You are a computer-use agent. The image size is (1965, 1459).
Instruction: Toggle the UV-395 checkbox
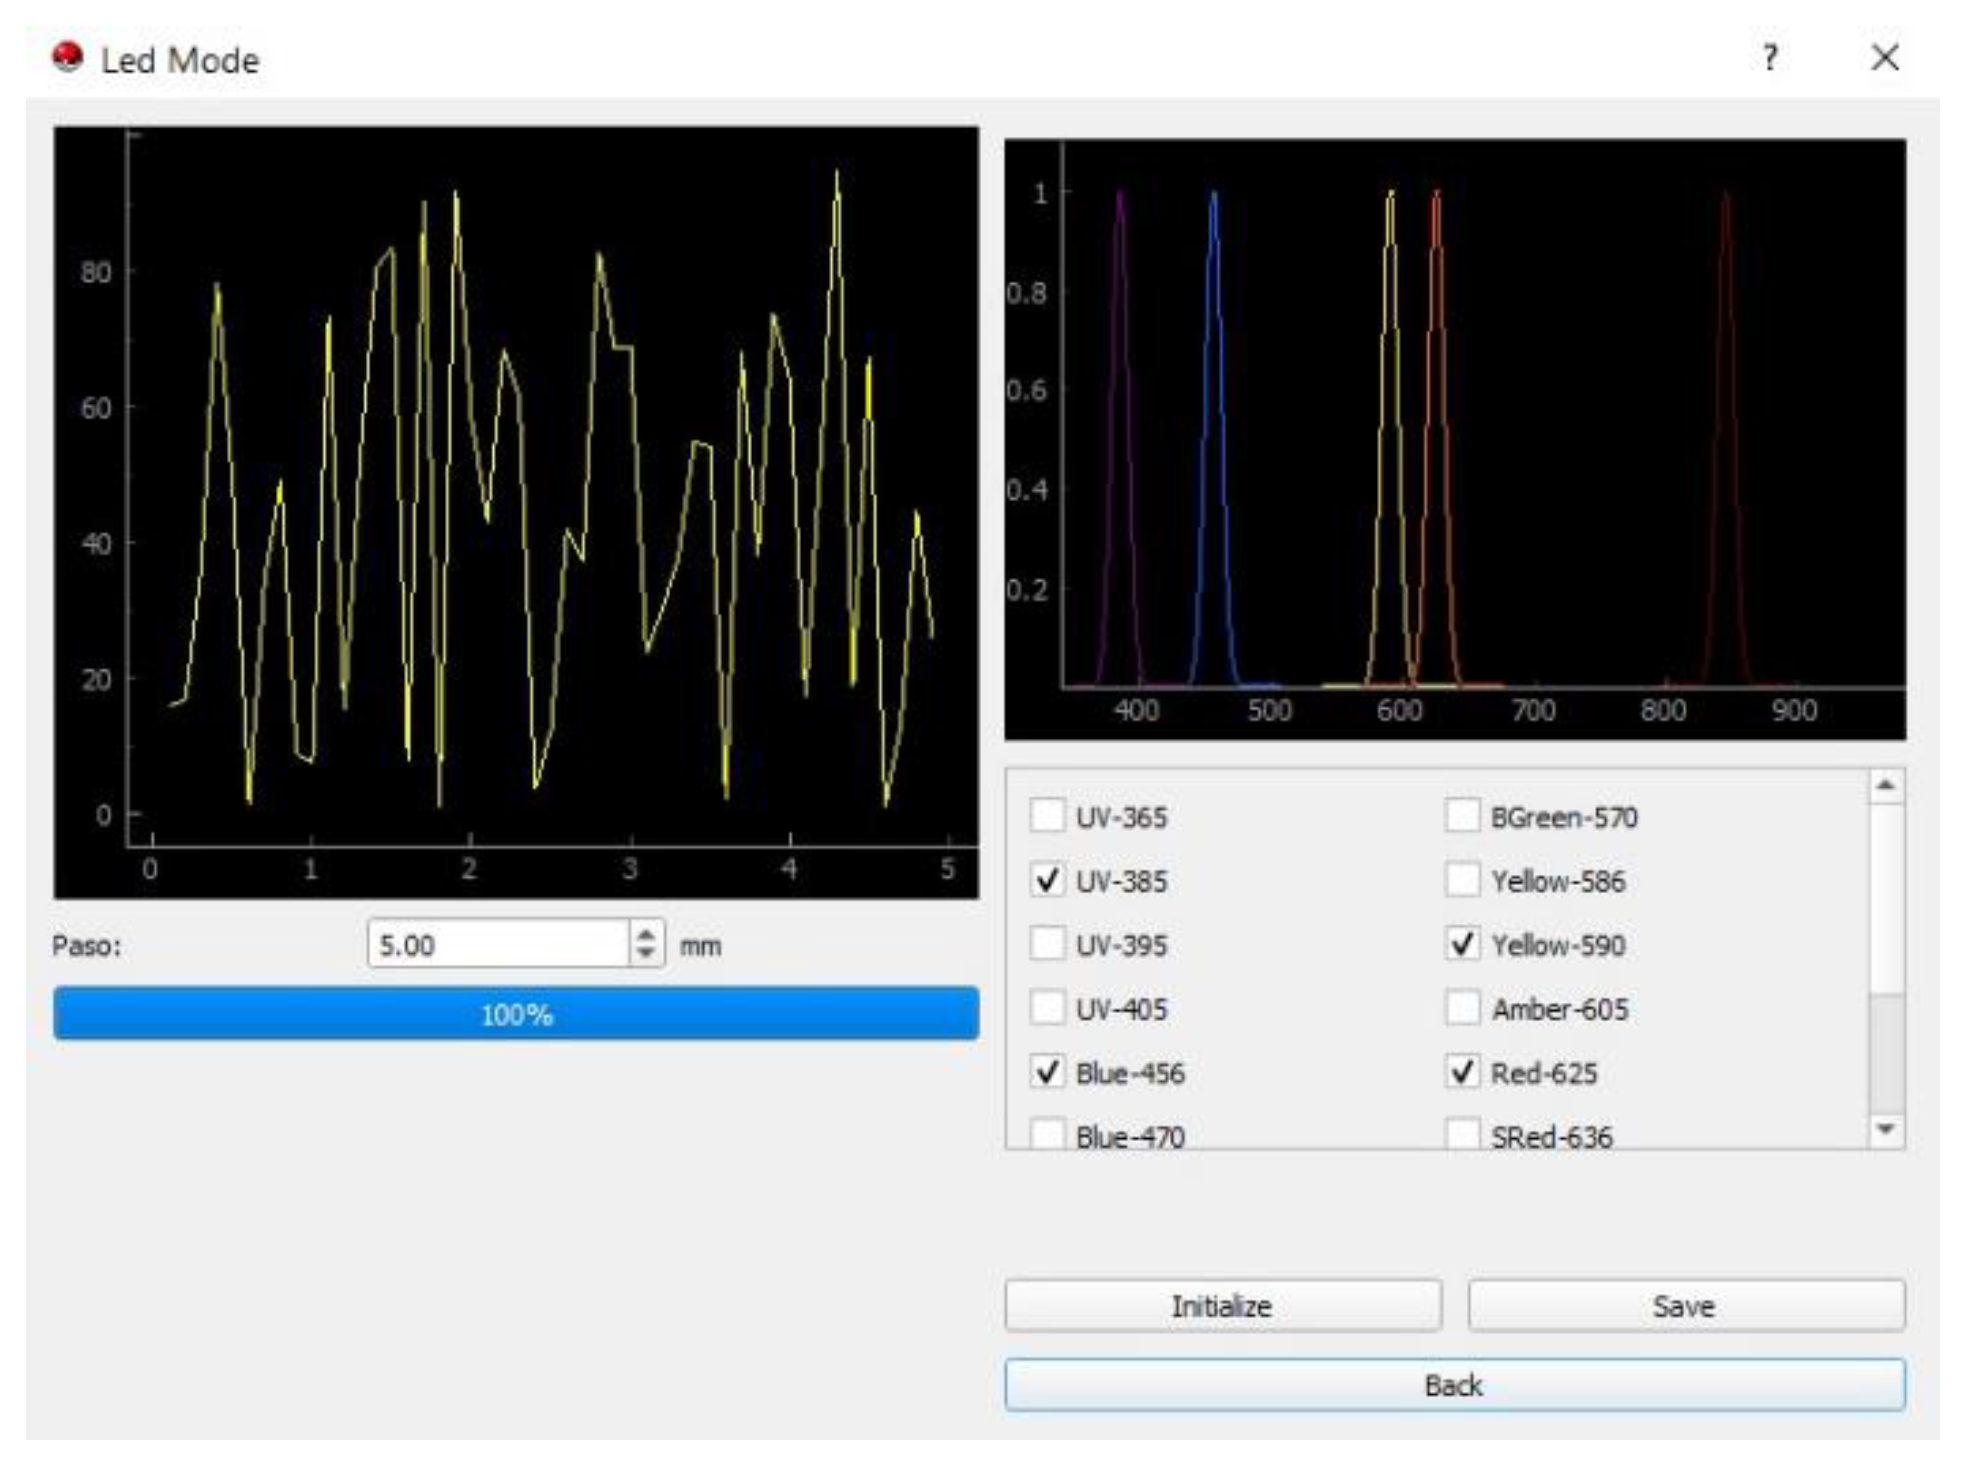(1047, 944)
